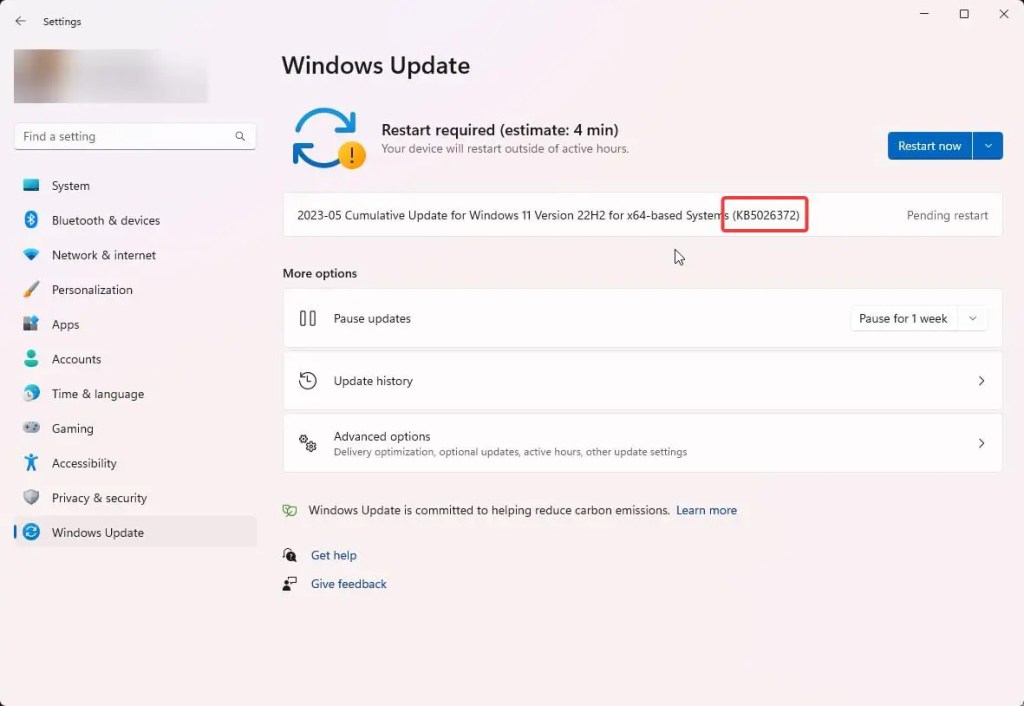
Task: Click the search magnifier icon
Action: (x=240, y=136)
